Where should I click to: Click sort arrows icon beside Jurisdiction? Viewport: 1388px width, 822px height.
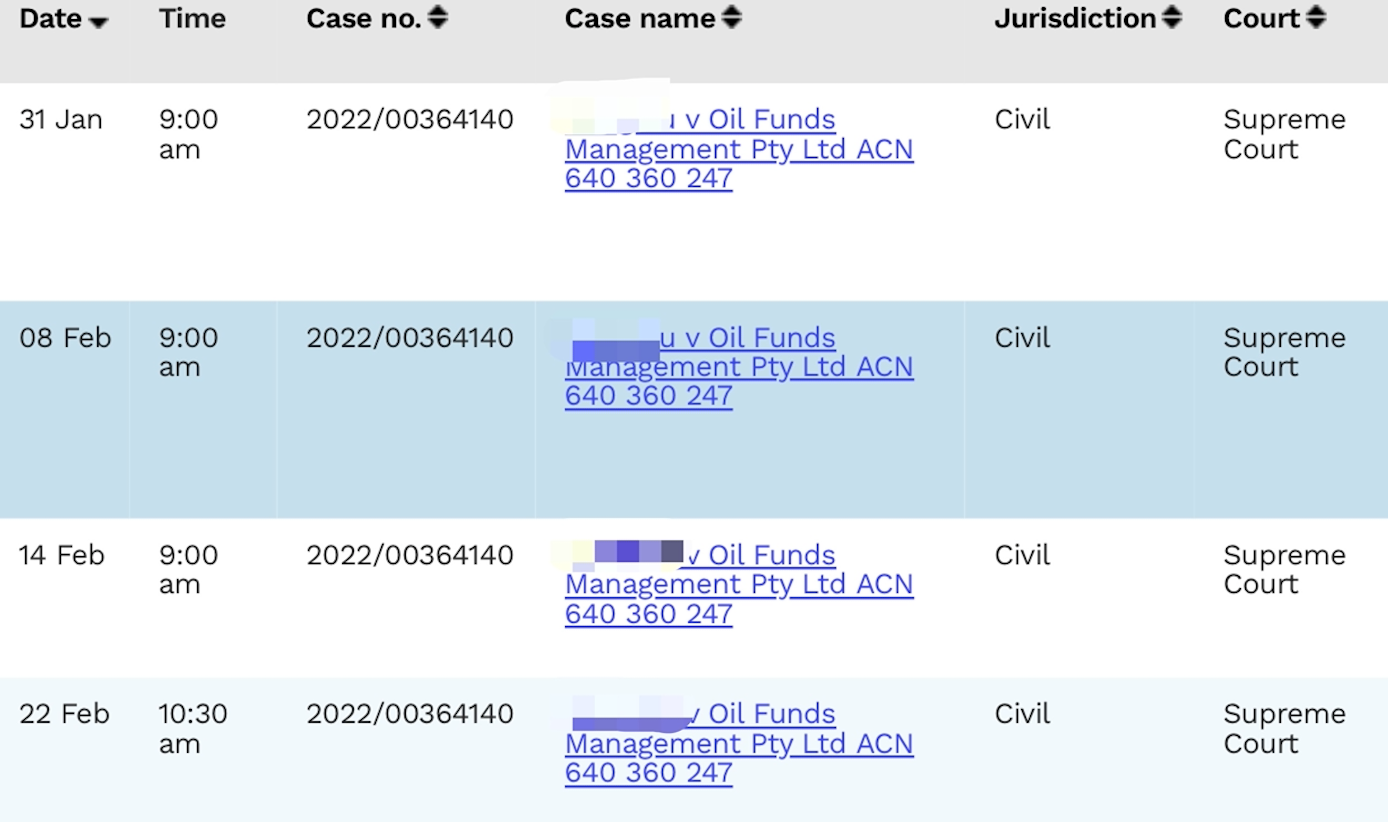[x=1172, y=18]
